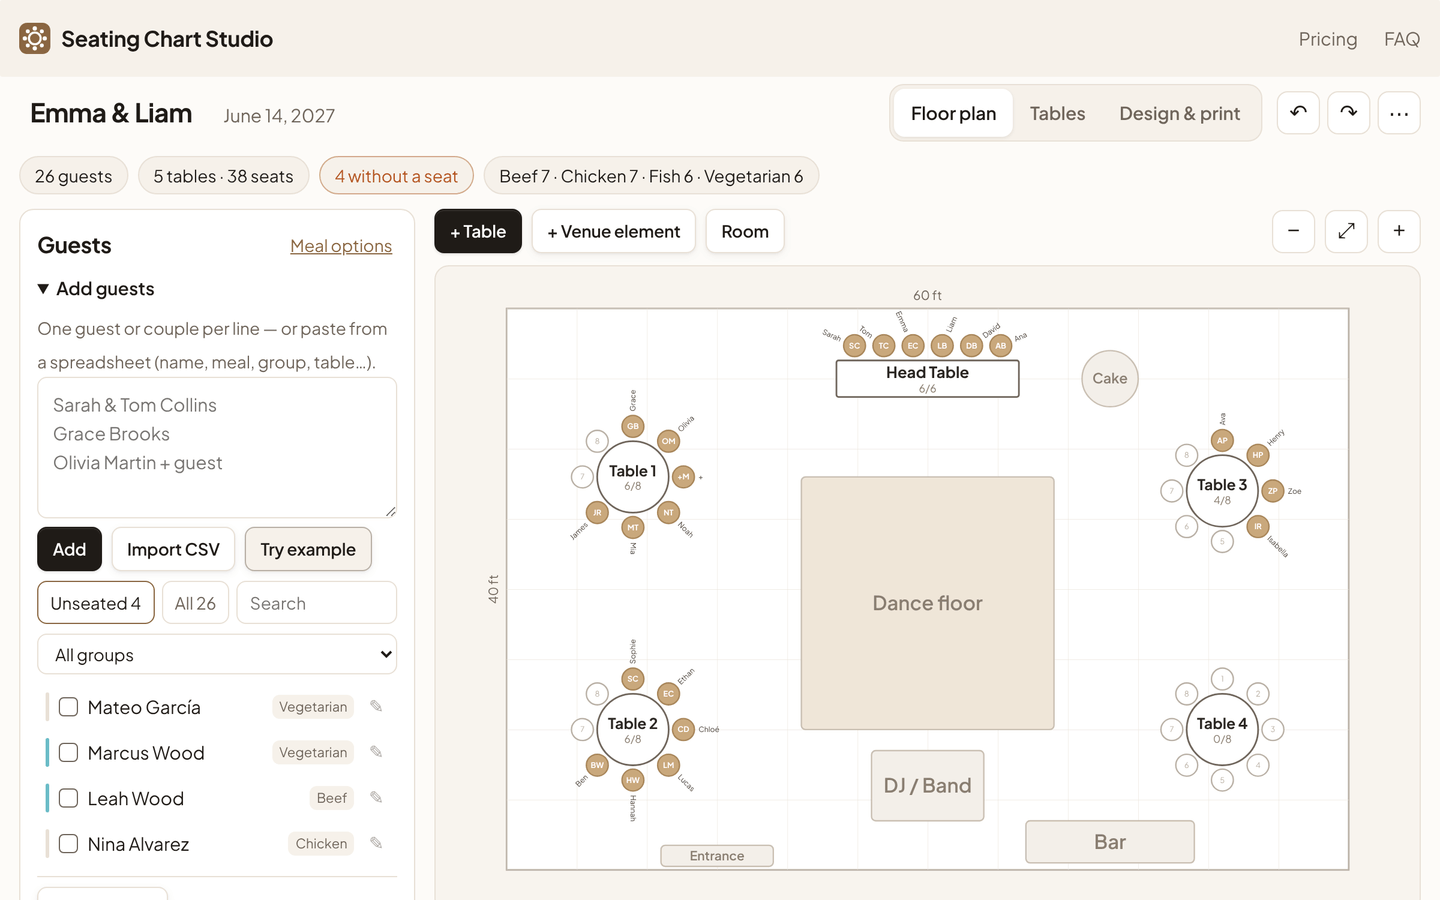Edit Nina Alvarez with pencil icon
This screenshot has height=900, width=1440.
tap(376, 843)
